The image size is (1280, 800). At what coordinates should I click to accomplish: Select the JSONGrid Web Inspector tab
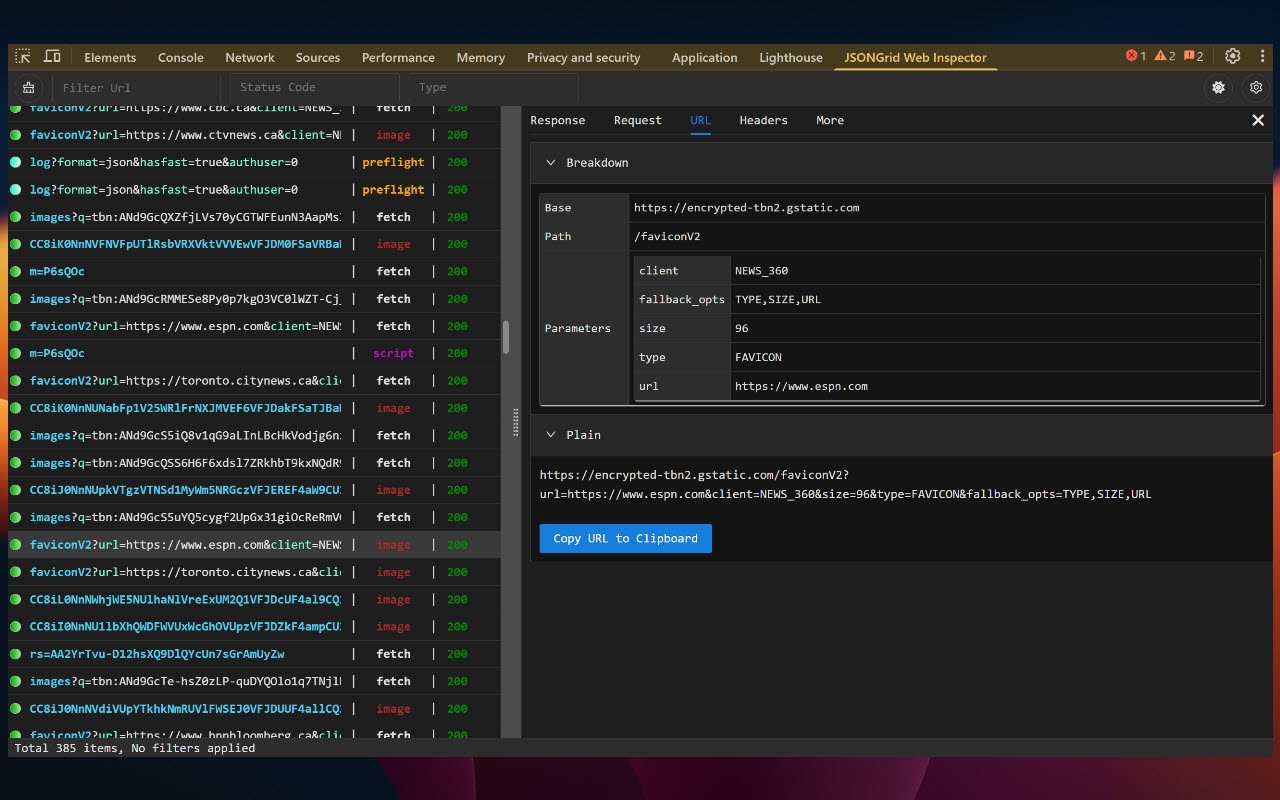coord(916,57)
